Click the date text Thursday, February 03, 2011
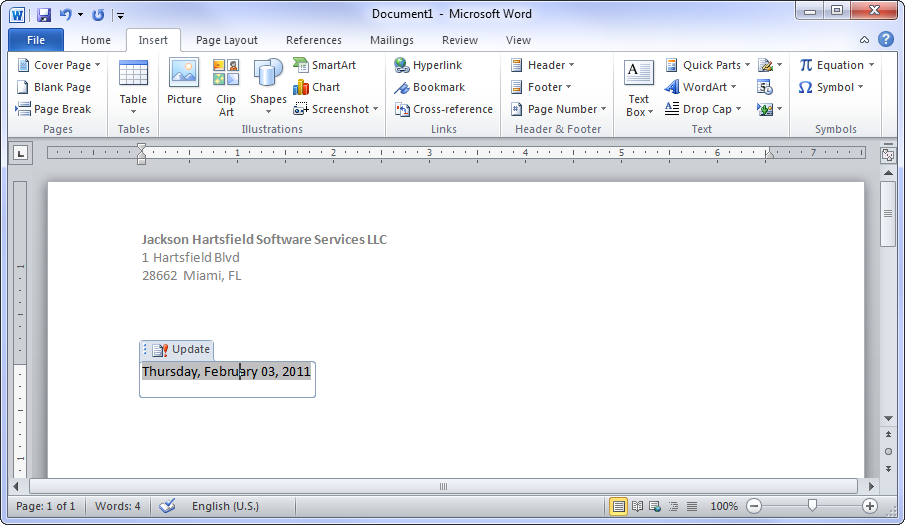The height and width of the screenshot is (525, 905). point(226,372)
